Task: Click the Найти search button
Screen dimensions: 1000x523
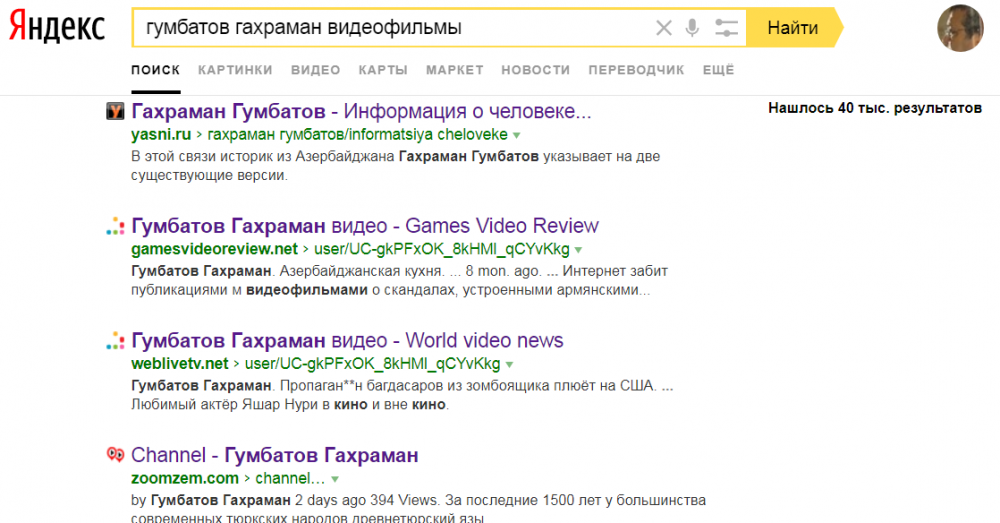Action: coord(793,27)
